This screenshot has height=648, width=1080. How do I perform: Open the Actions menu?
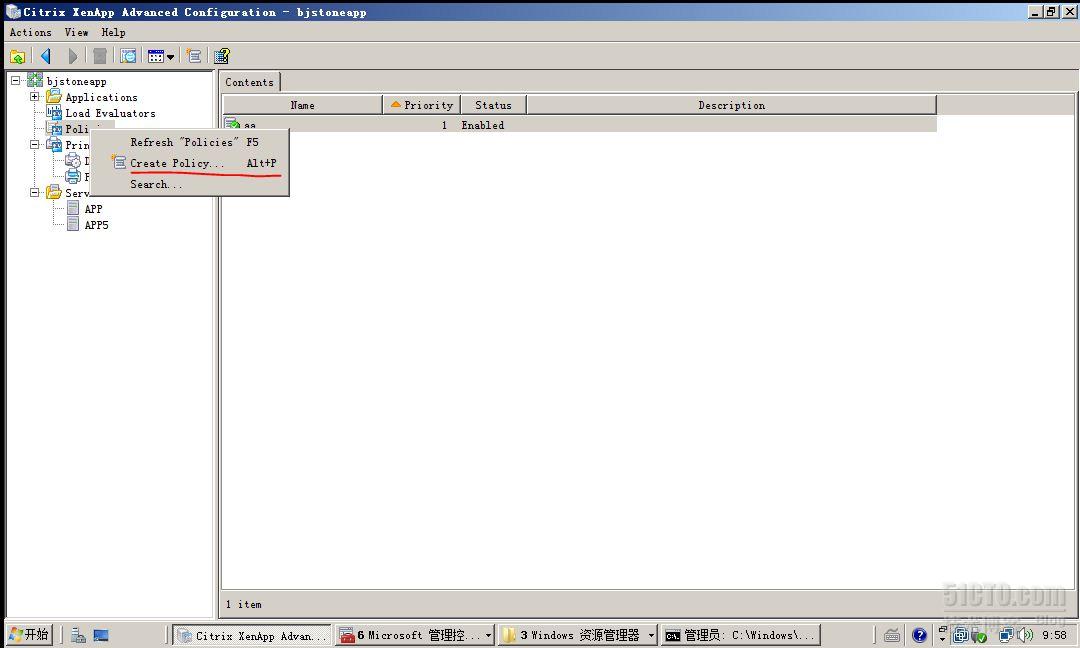coord(30,32)
